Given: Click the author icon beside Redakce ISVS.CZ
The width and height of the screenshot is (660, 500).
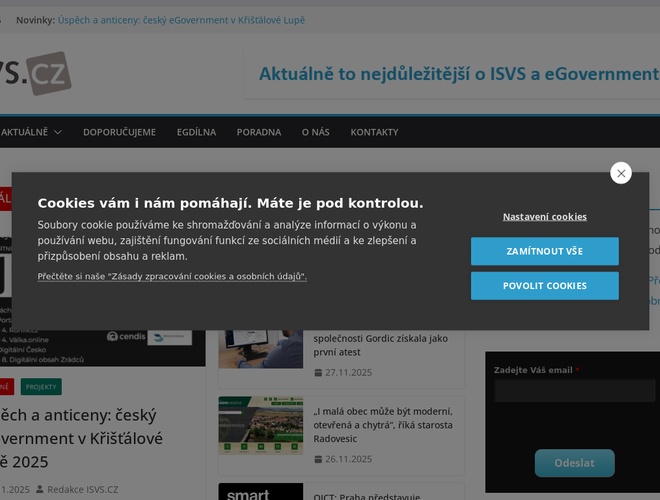Looking at the screenshot, I should (x=39, y=489).
